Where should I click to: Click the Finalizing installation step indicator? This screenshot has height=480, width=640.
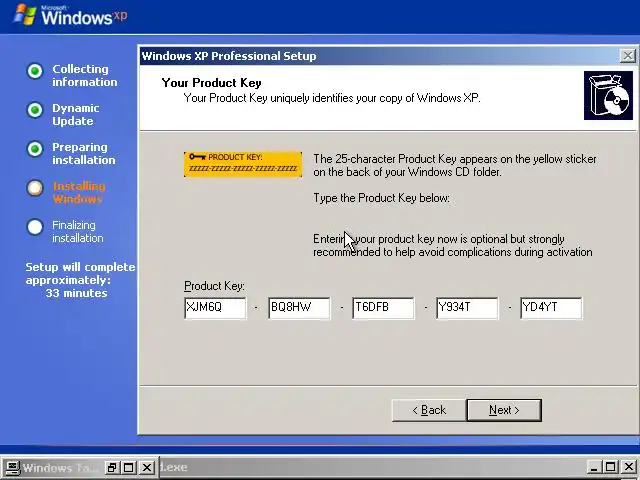click(35, 227)
